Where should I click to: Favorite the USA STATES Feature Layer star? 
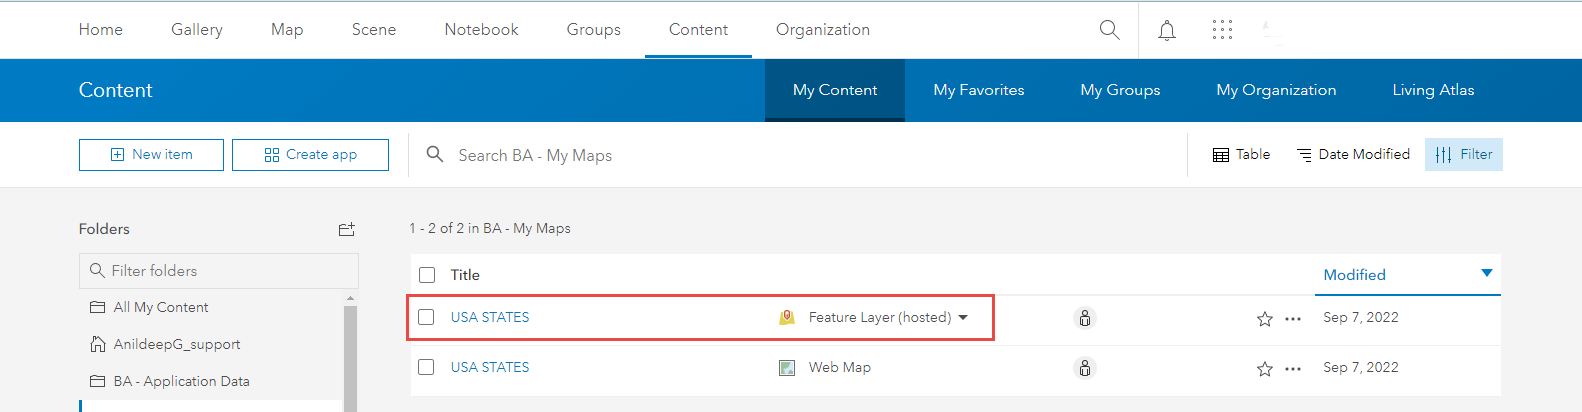point(1265,319)
